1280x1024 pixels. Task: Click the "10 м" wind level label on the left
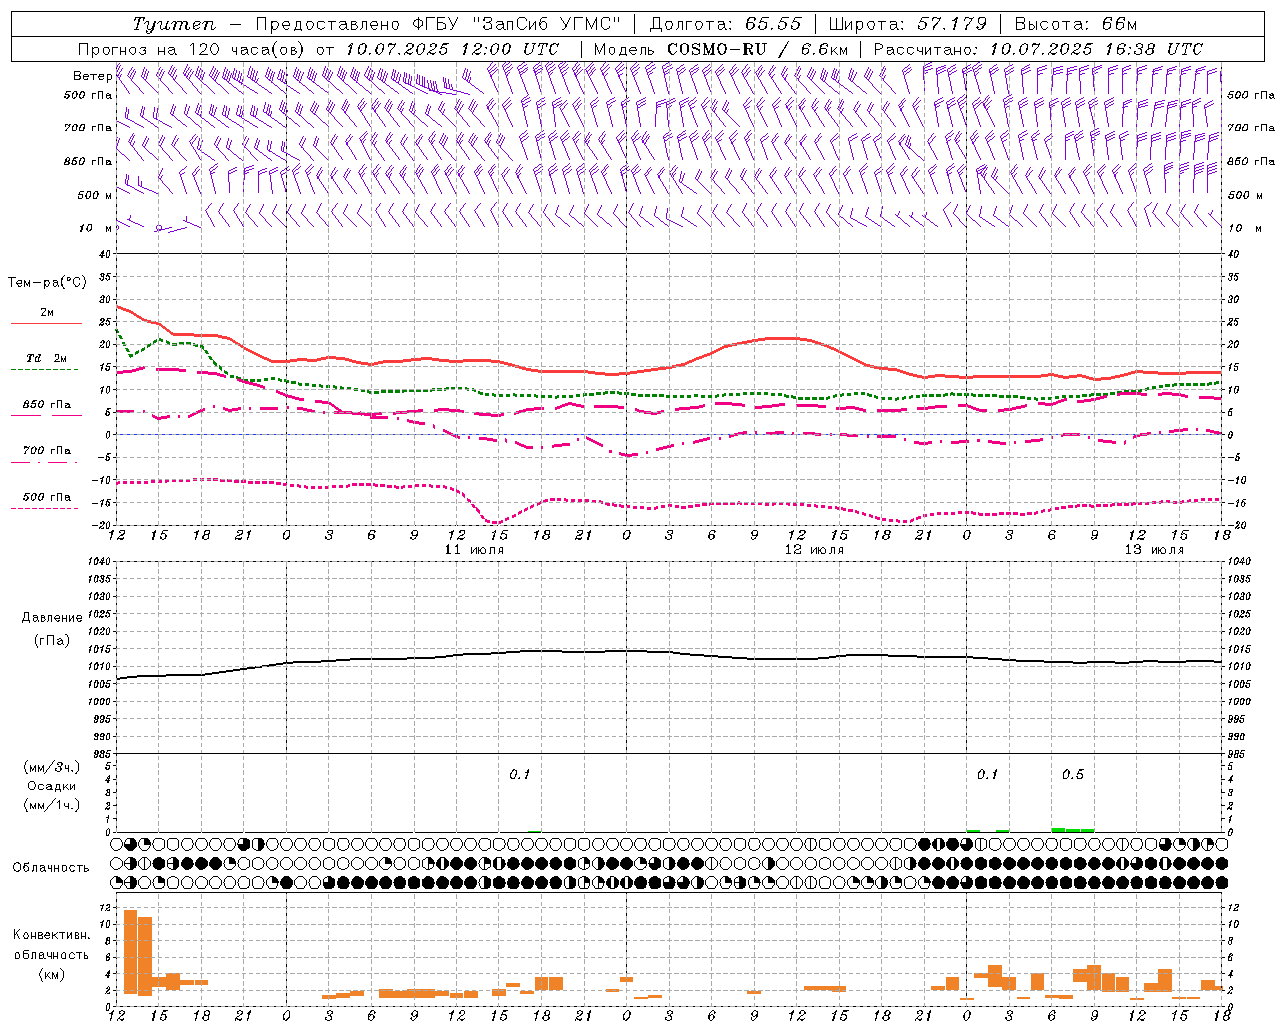[96, 228]
